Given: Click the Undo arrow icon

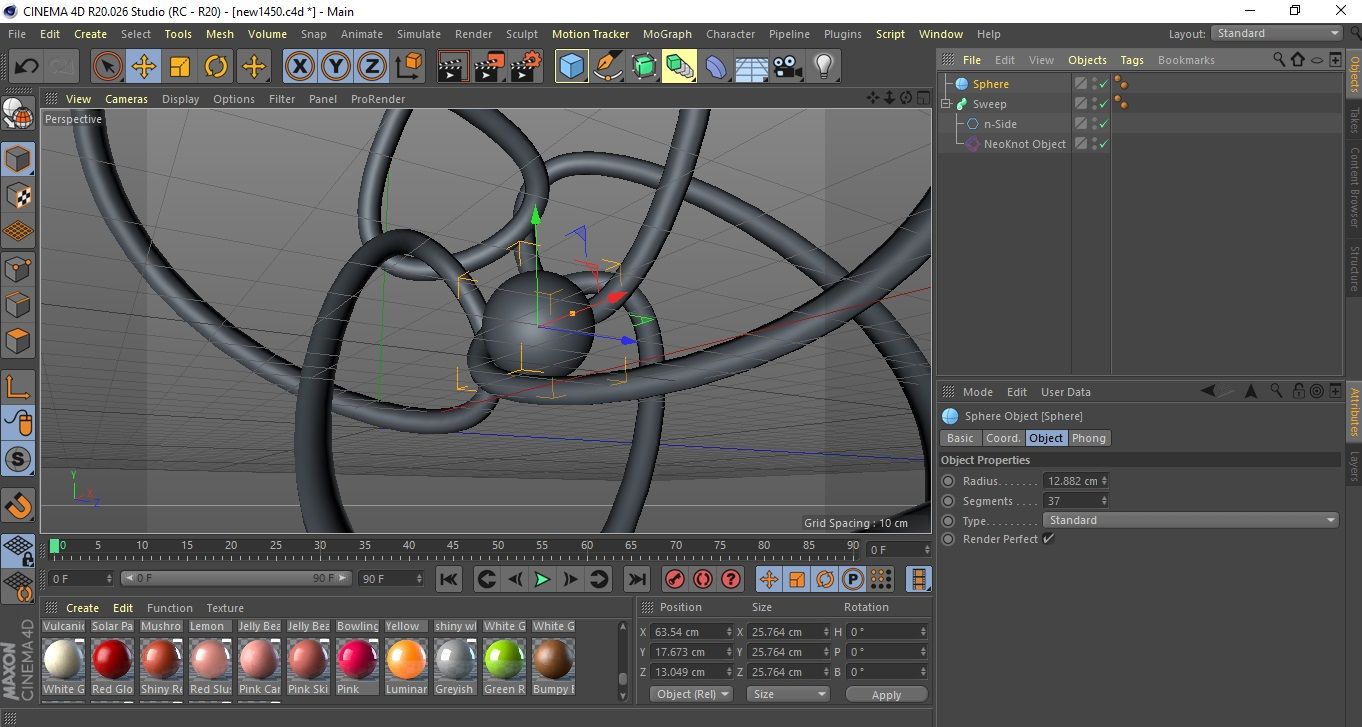Looking at the screenshot, I should click(27, 67).
